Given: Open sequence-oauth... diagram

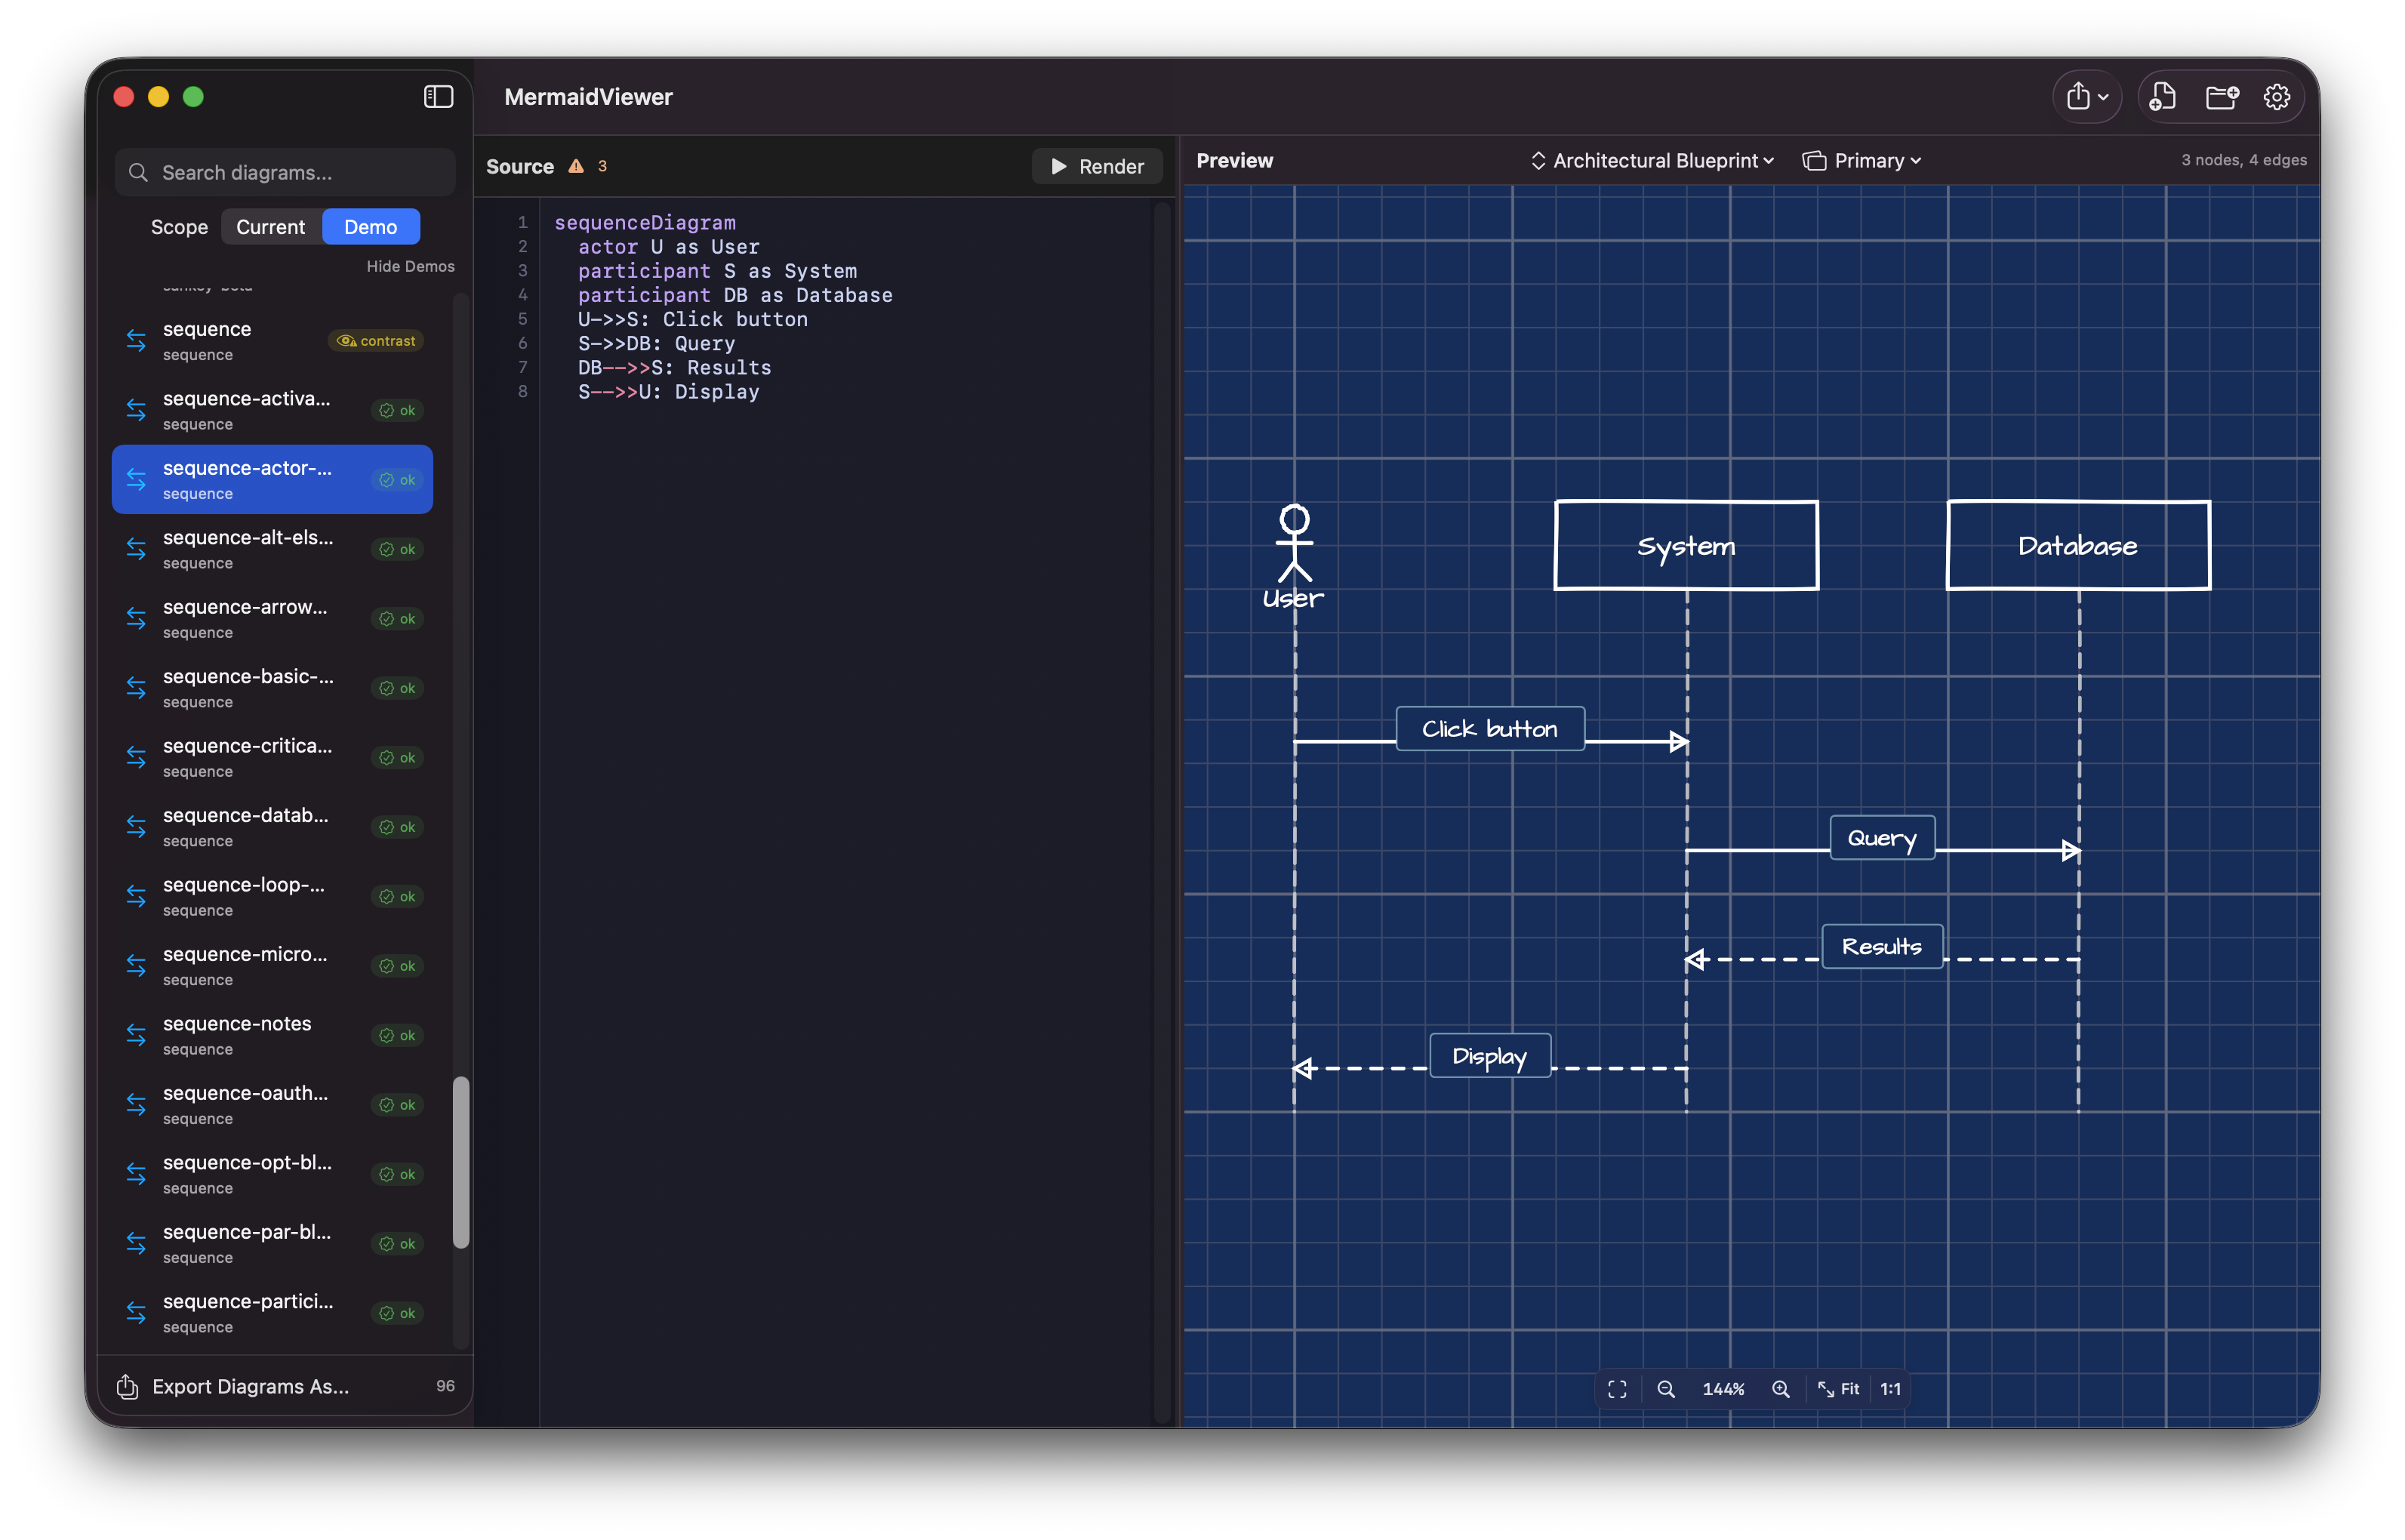Looking at the screenshot, I should point(272,1105).
